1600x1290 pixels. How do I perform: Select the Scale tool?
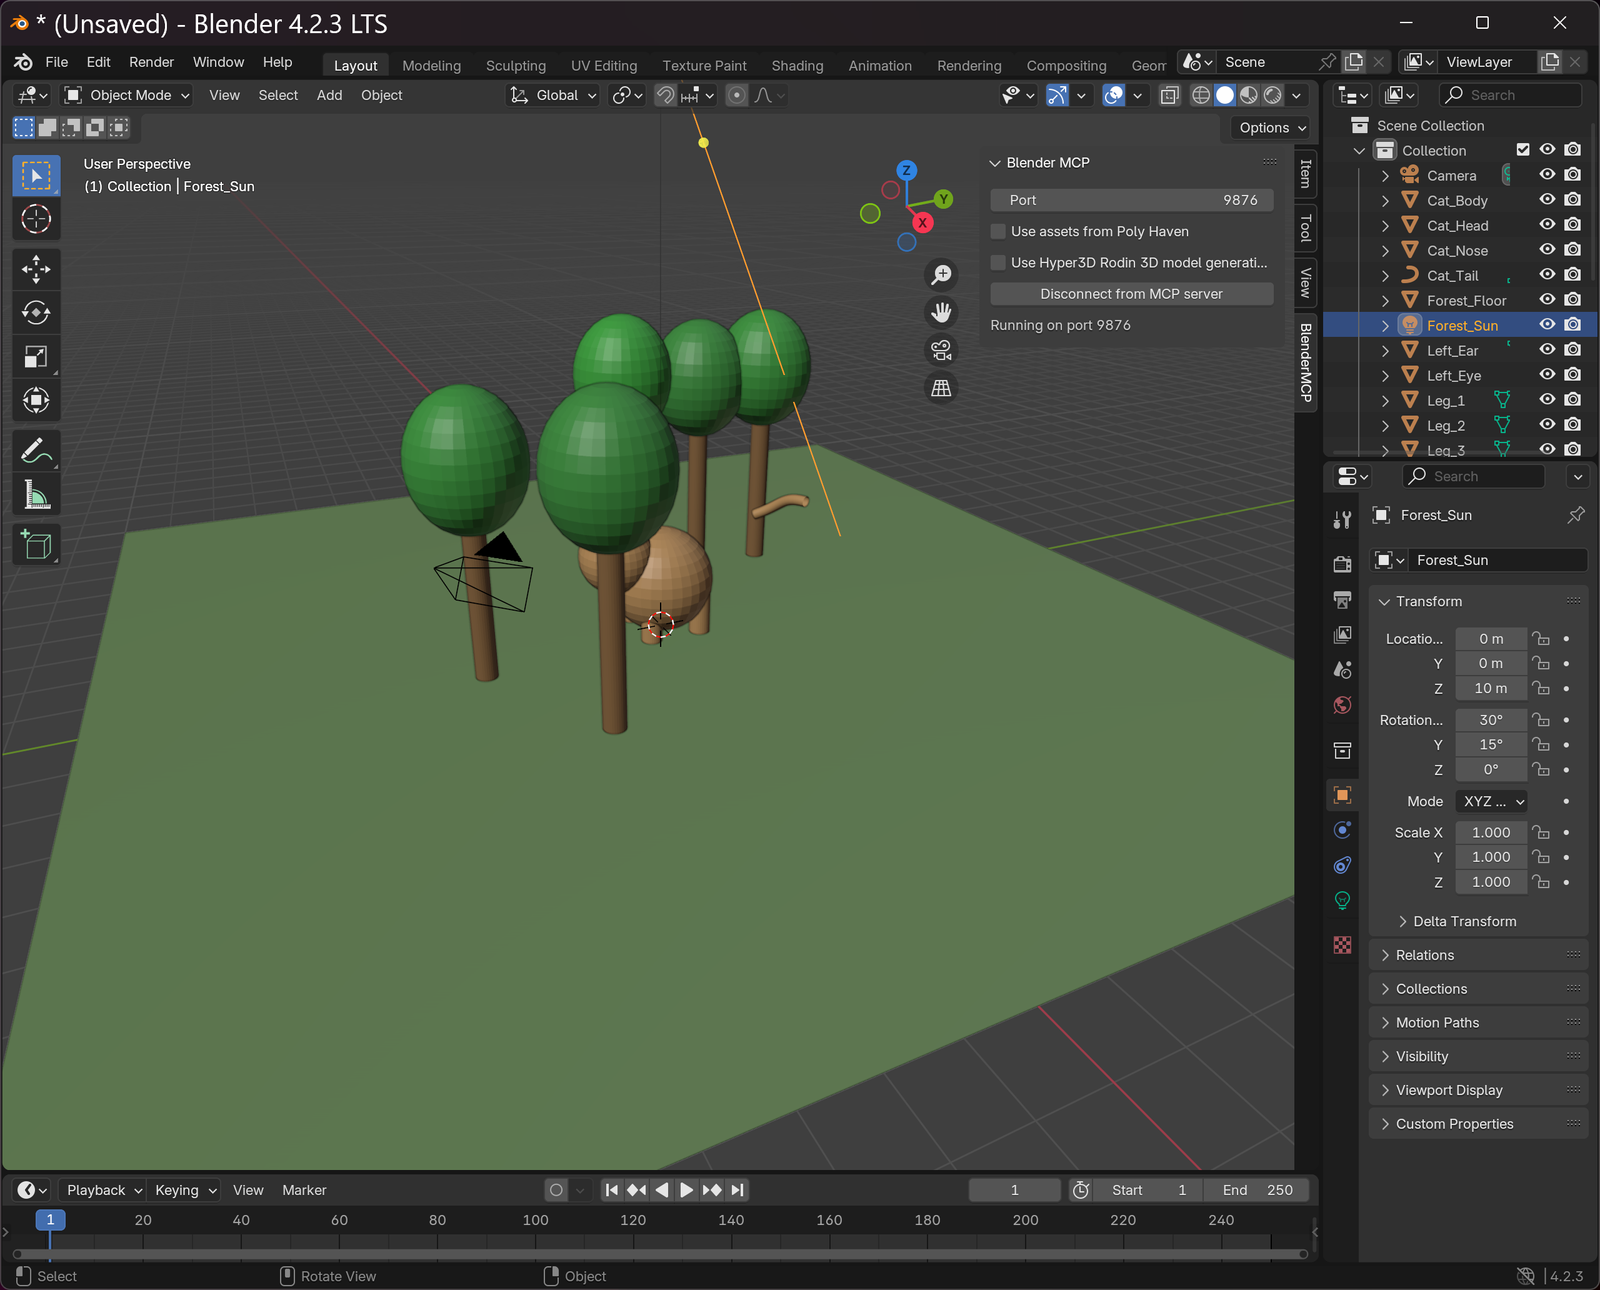pyautogui.click(x=36, y=357)
